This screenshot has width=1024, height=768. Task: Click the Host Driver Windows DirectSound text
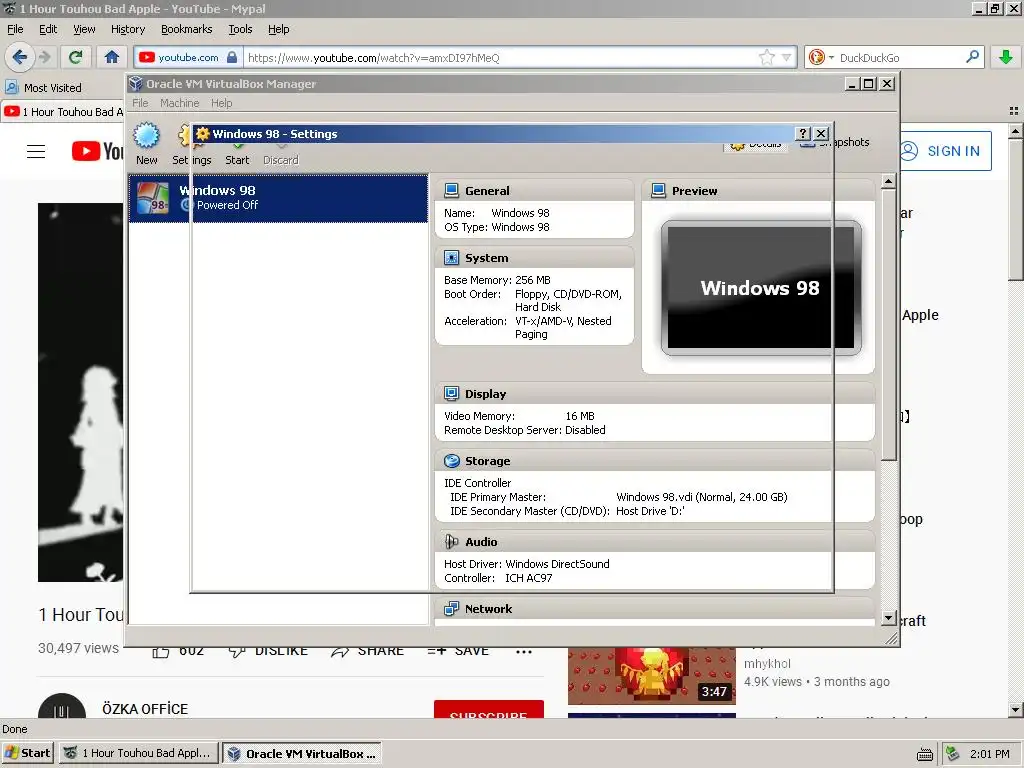click(x=526, y=564)
